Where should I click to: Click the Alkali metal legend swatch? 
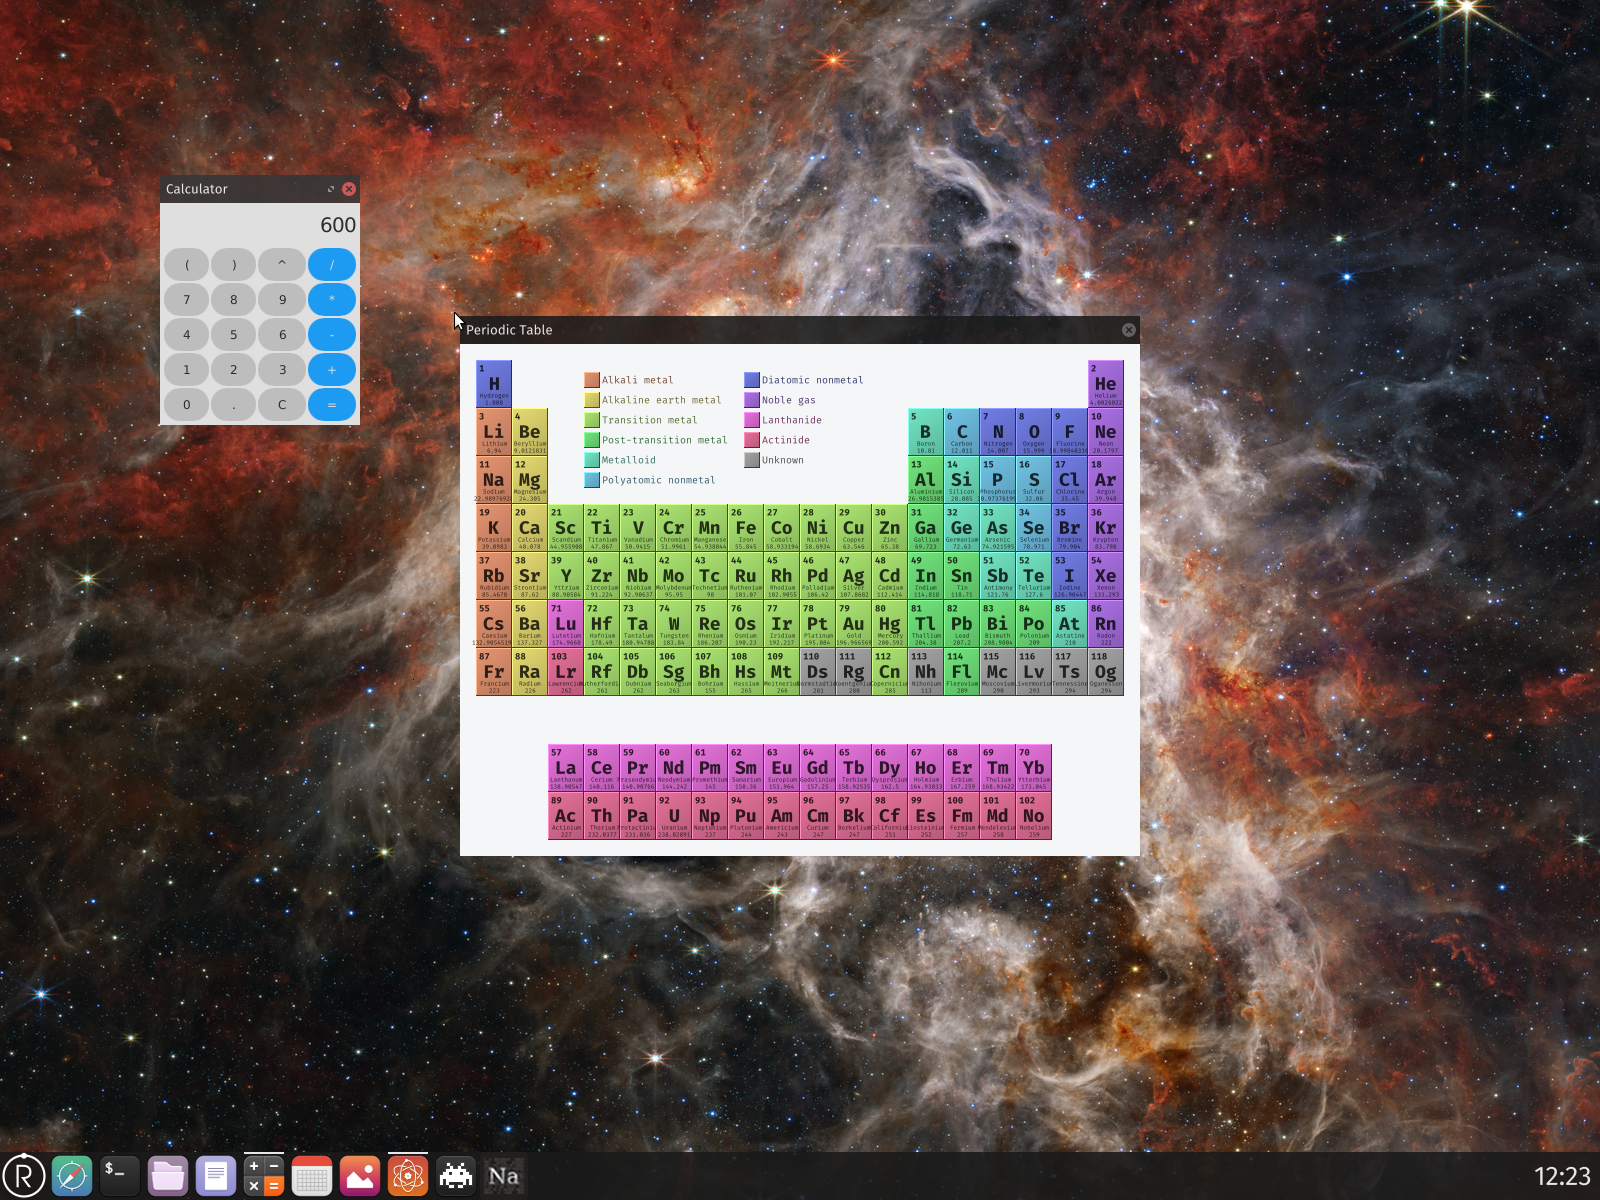pos(592,380)
